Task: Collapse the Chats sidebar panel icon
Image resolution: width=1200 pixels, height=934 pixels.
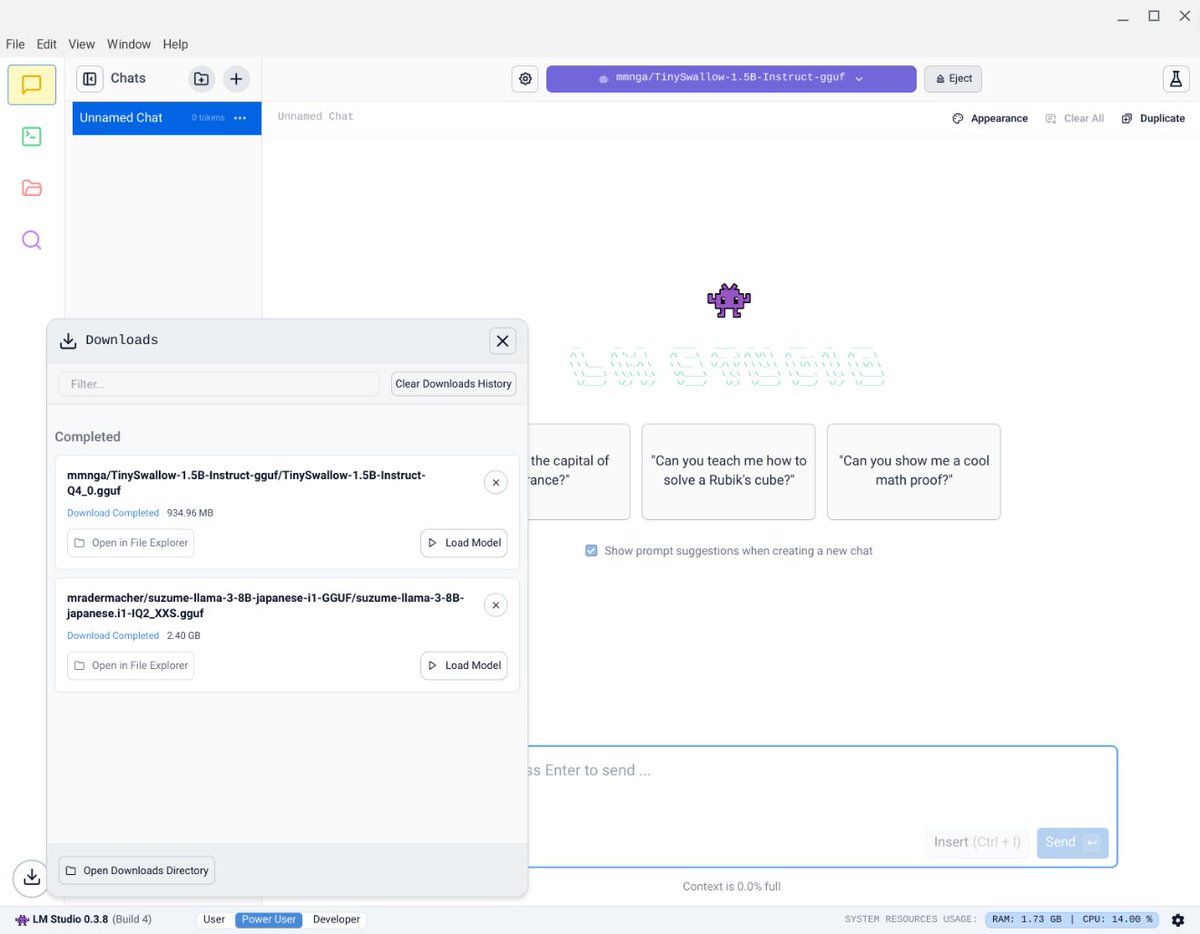Action: click(x=90, y=78)
